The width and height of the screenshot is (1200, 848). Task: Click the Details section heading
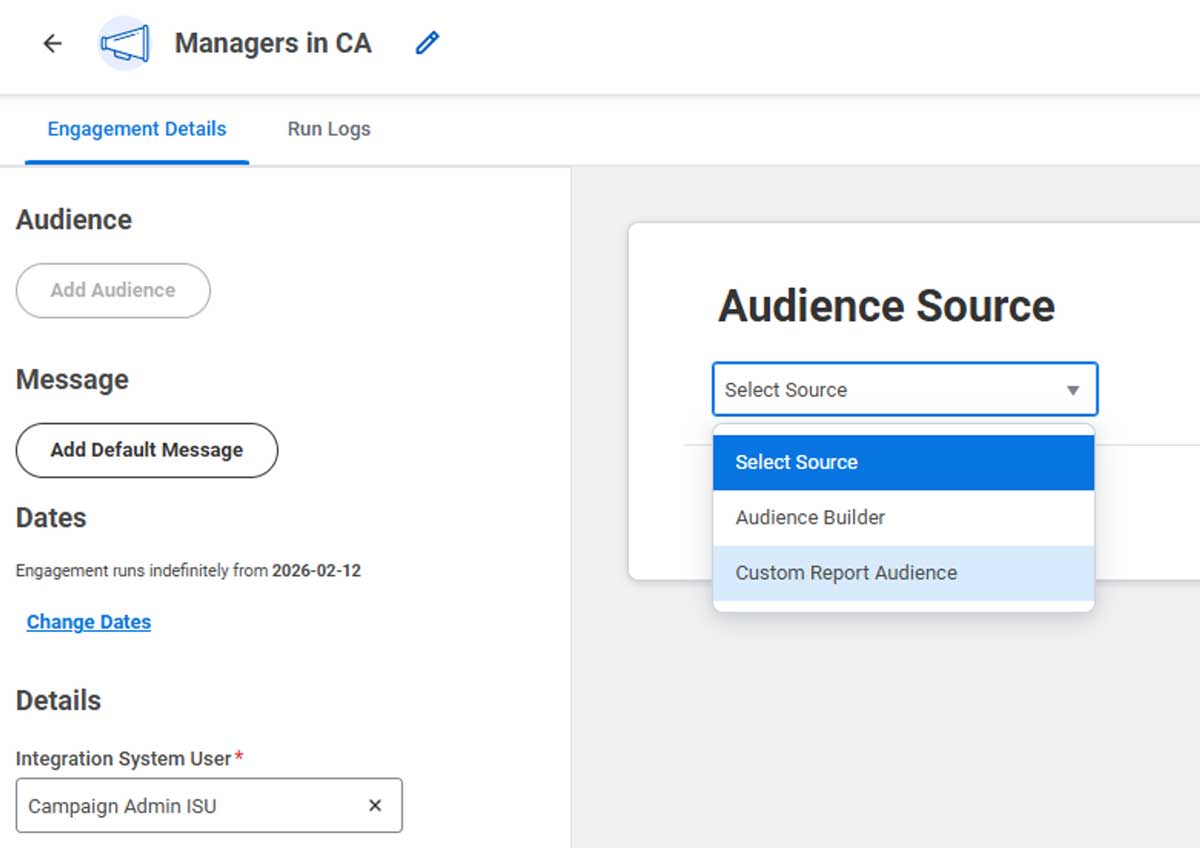click(58, 700)
